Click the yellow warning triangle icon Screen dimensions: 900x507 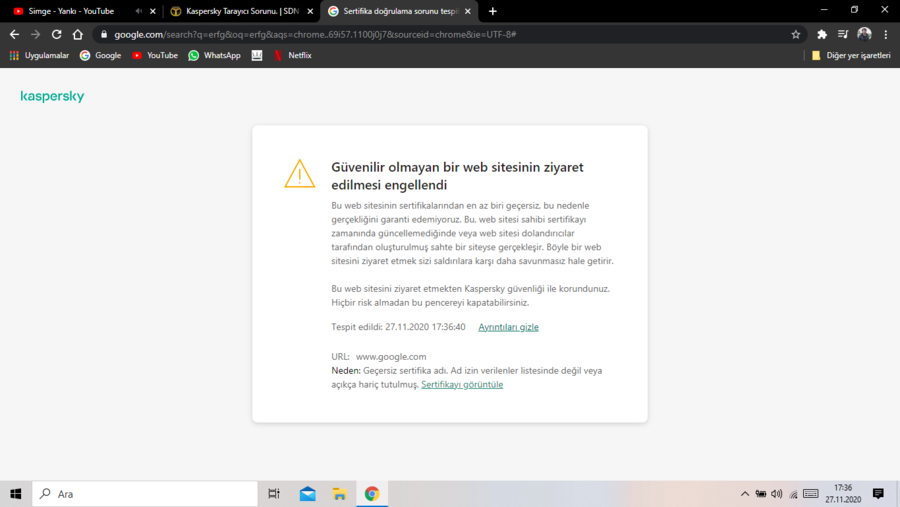[300, 173]
